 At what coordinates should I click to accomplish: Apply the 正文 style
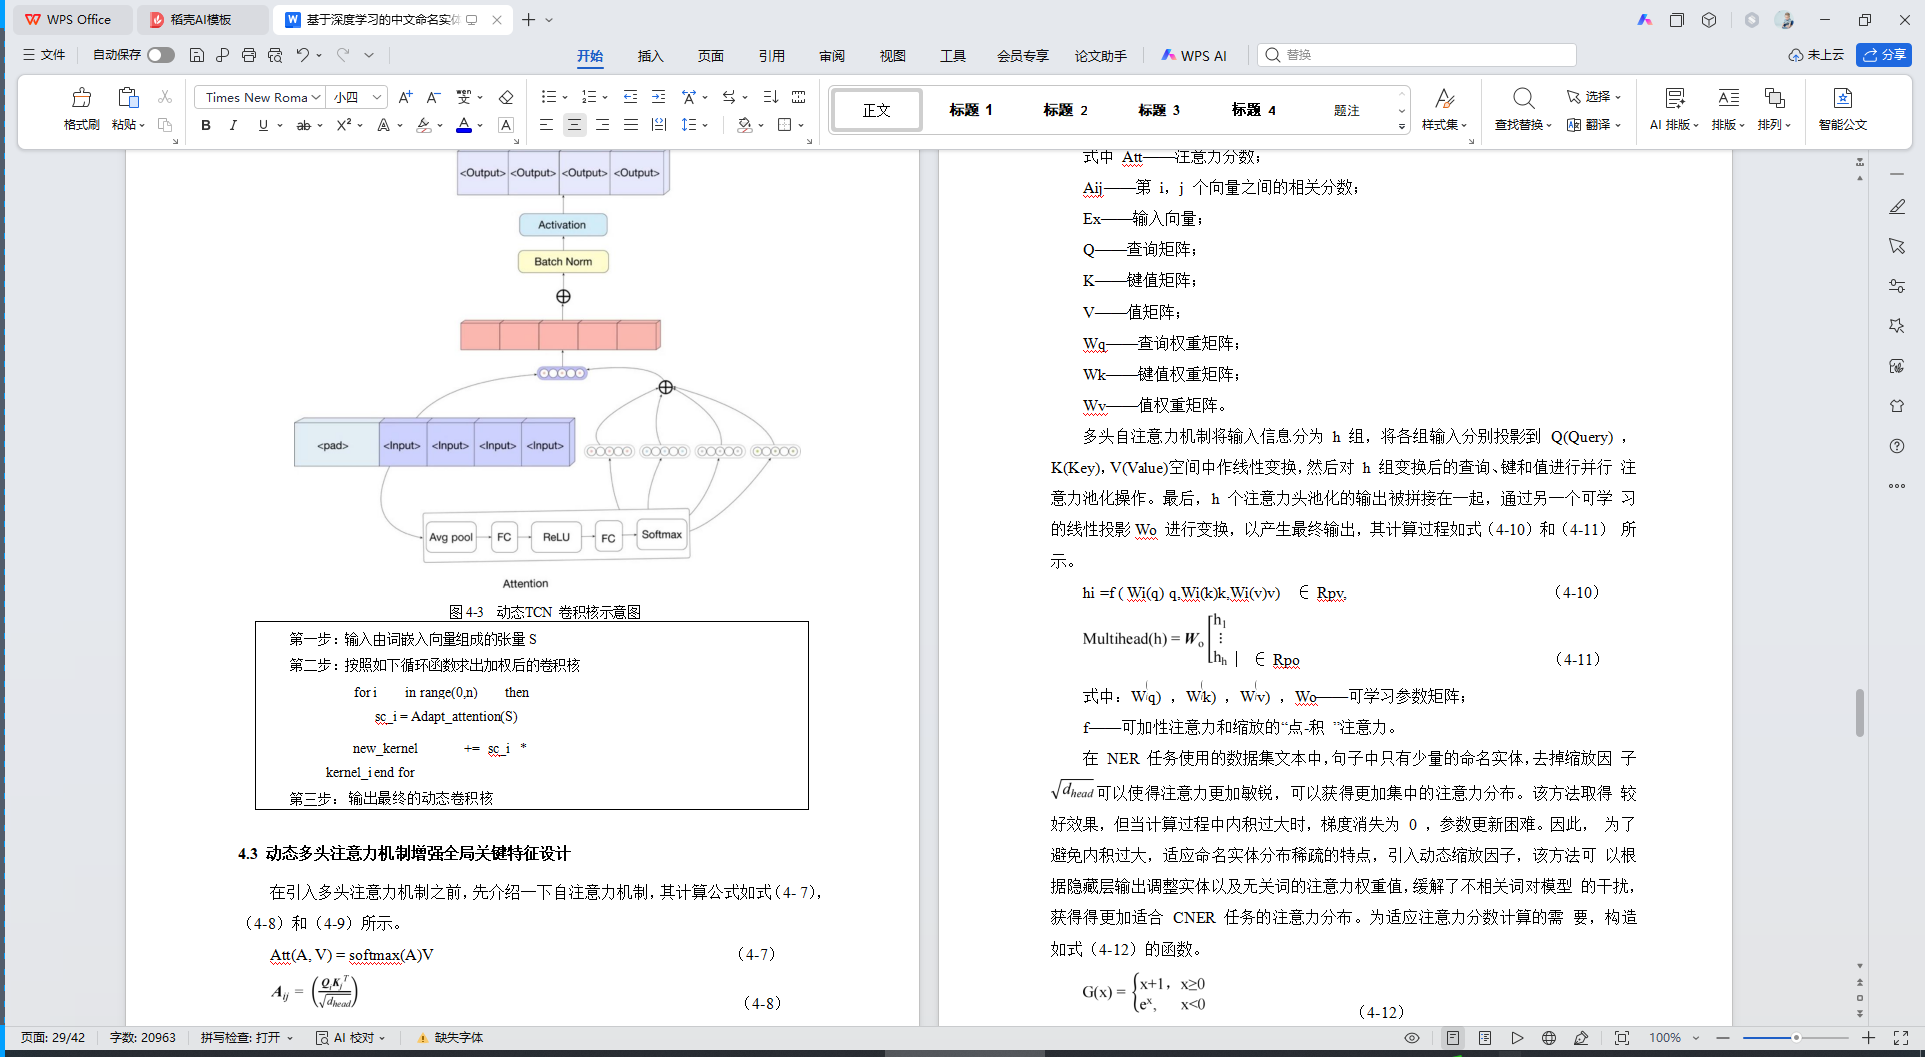click(877, 110)
